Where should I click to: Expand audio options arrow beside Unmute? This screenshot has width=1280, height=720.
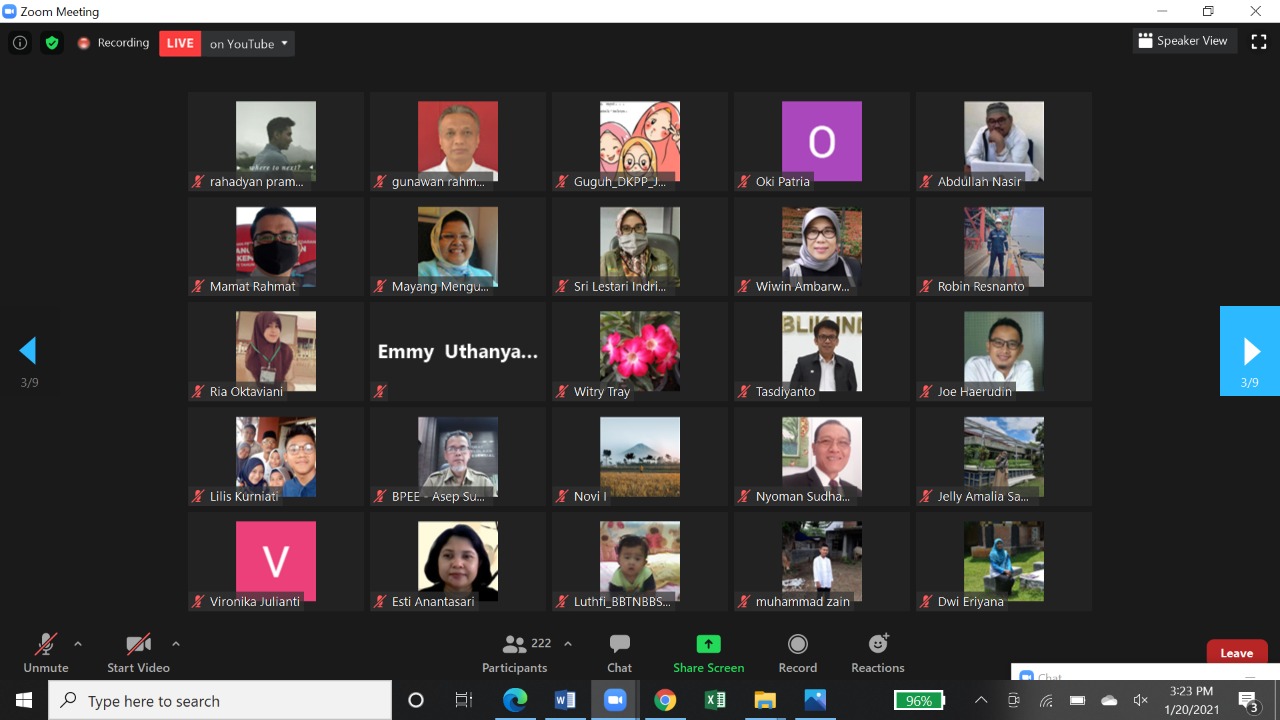pyautogui.click(x=78, y=644)
